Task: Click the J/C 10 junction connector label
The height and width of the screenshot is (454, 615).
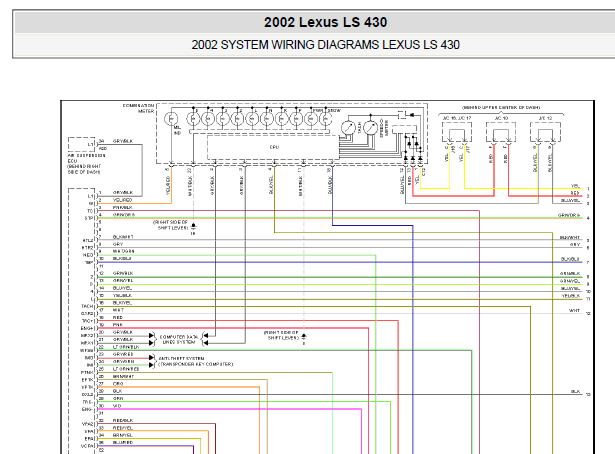Action: coord(501,118)
